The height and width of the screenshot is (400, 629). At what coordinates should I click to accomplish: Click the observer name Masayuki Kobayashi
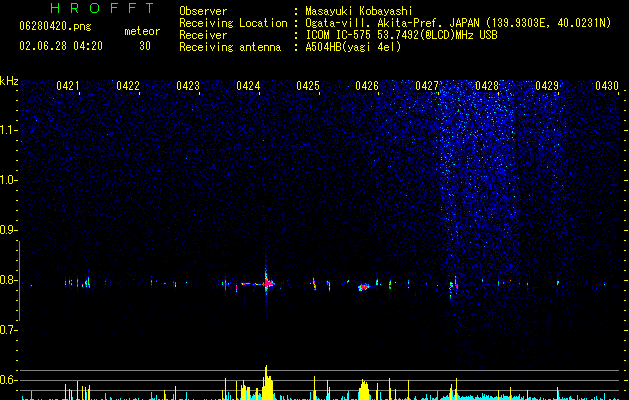[359, 11]
